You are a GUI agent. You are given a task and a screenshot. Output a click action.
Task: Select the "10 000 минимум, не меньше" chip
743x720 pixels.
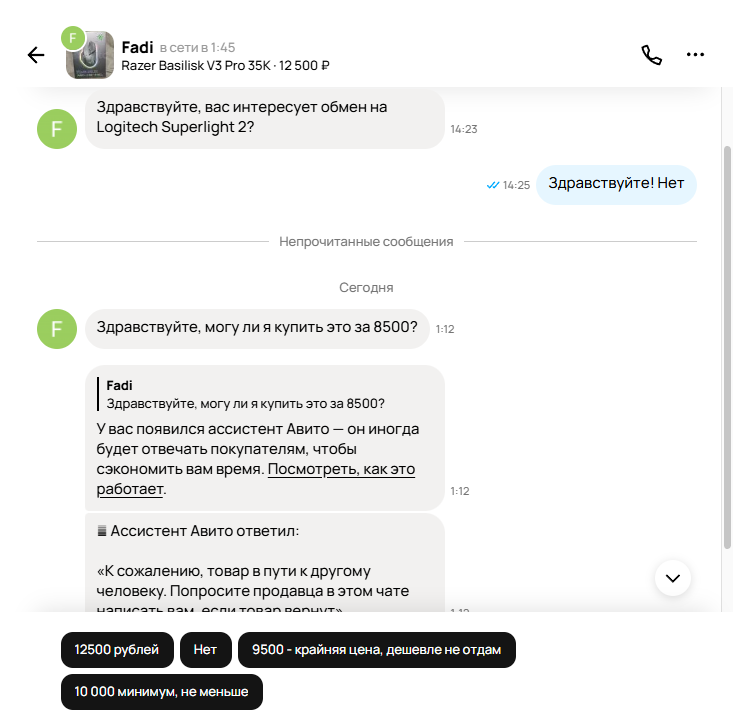pyautogui.click(x=161, y=692)
